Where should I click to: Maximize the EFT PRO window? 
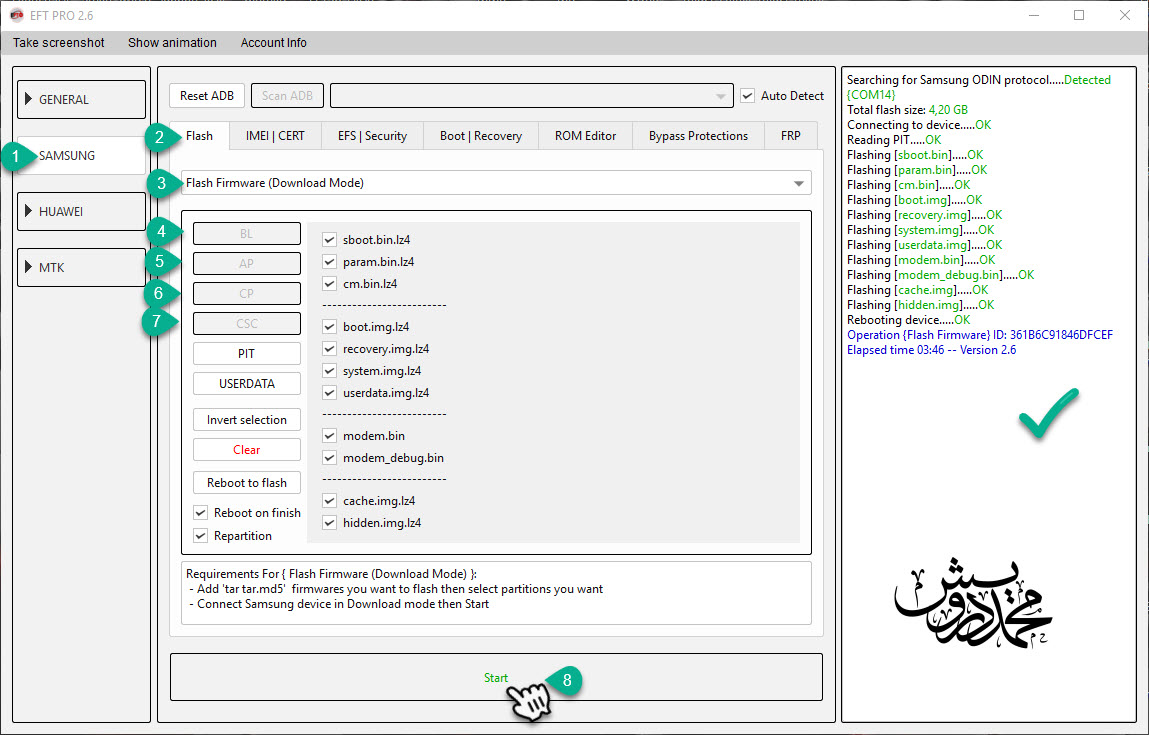(x=1079, y=15)
